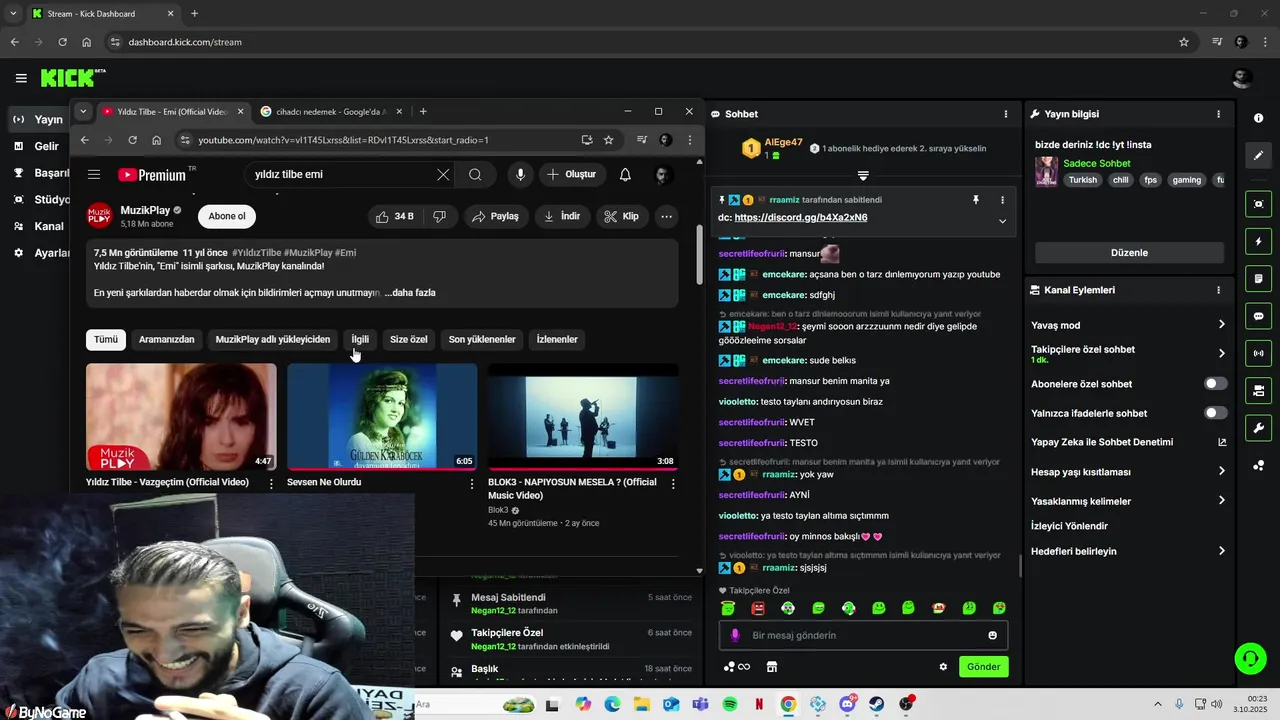
Task: Click the Sohbet chat scrollbar
Action: coord(1019,565)
